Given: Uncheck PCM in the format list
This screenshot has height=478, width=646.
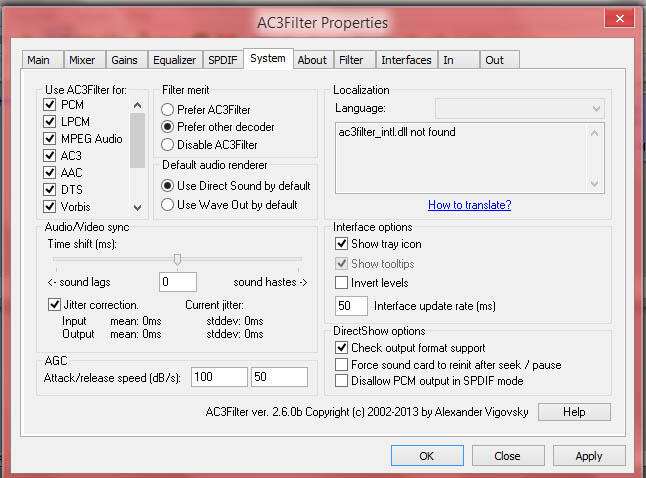Looking at the screenshot, I should click(49, 105).
